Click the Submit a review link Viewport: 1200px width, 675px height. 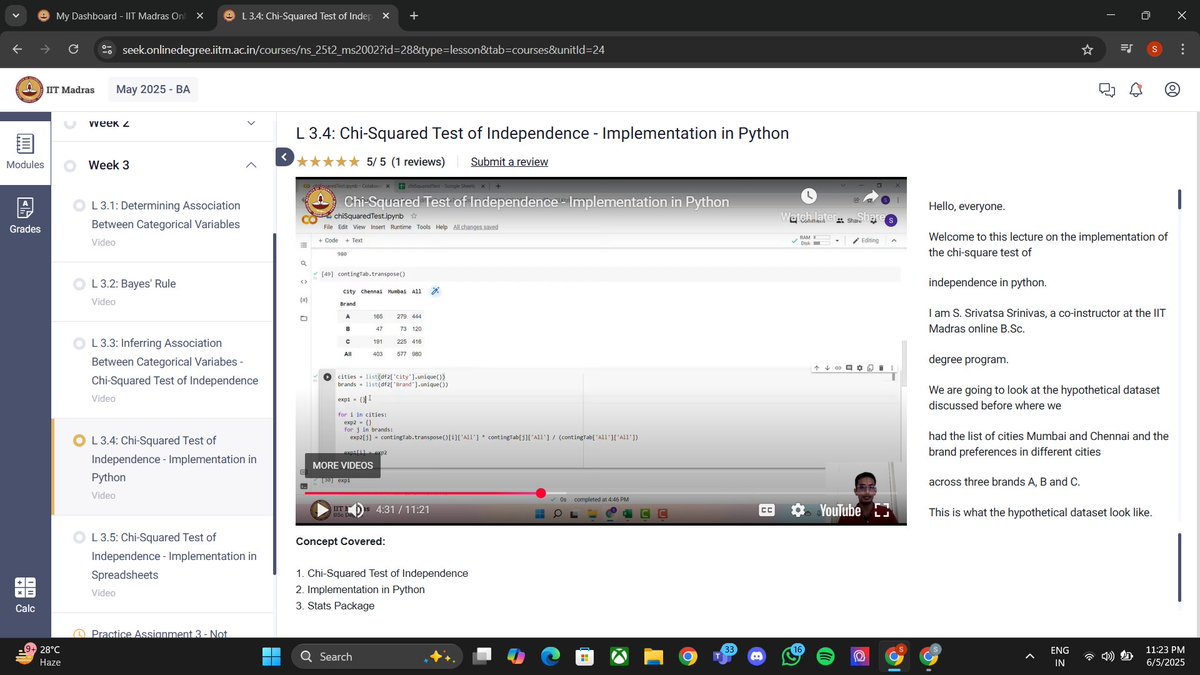508,161
